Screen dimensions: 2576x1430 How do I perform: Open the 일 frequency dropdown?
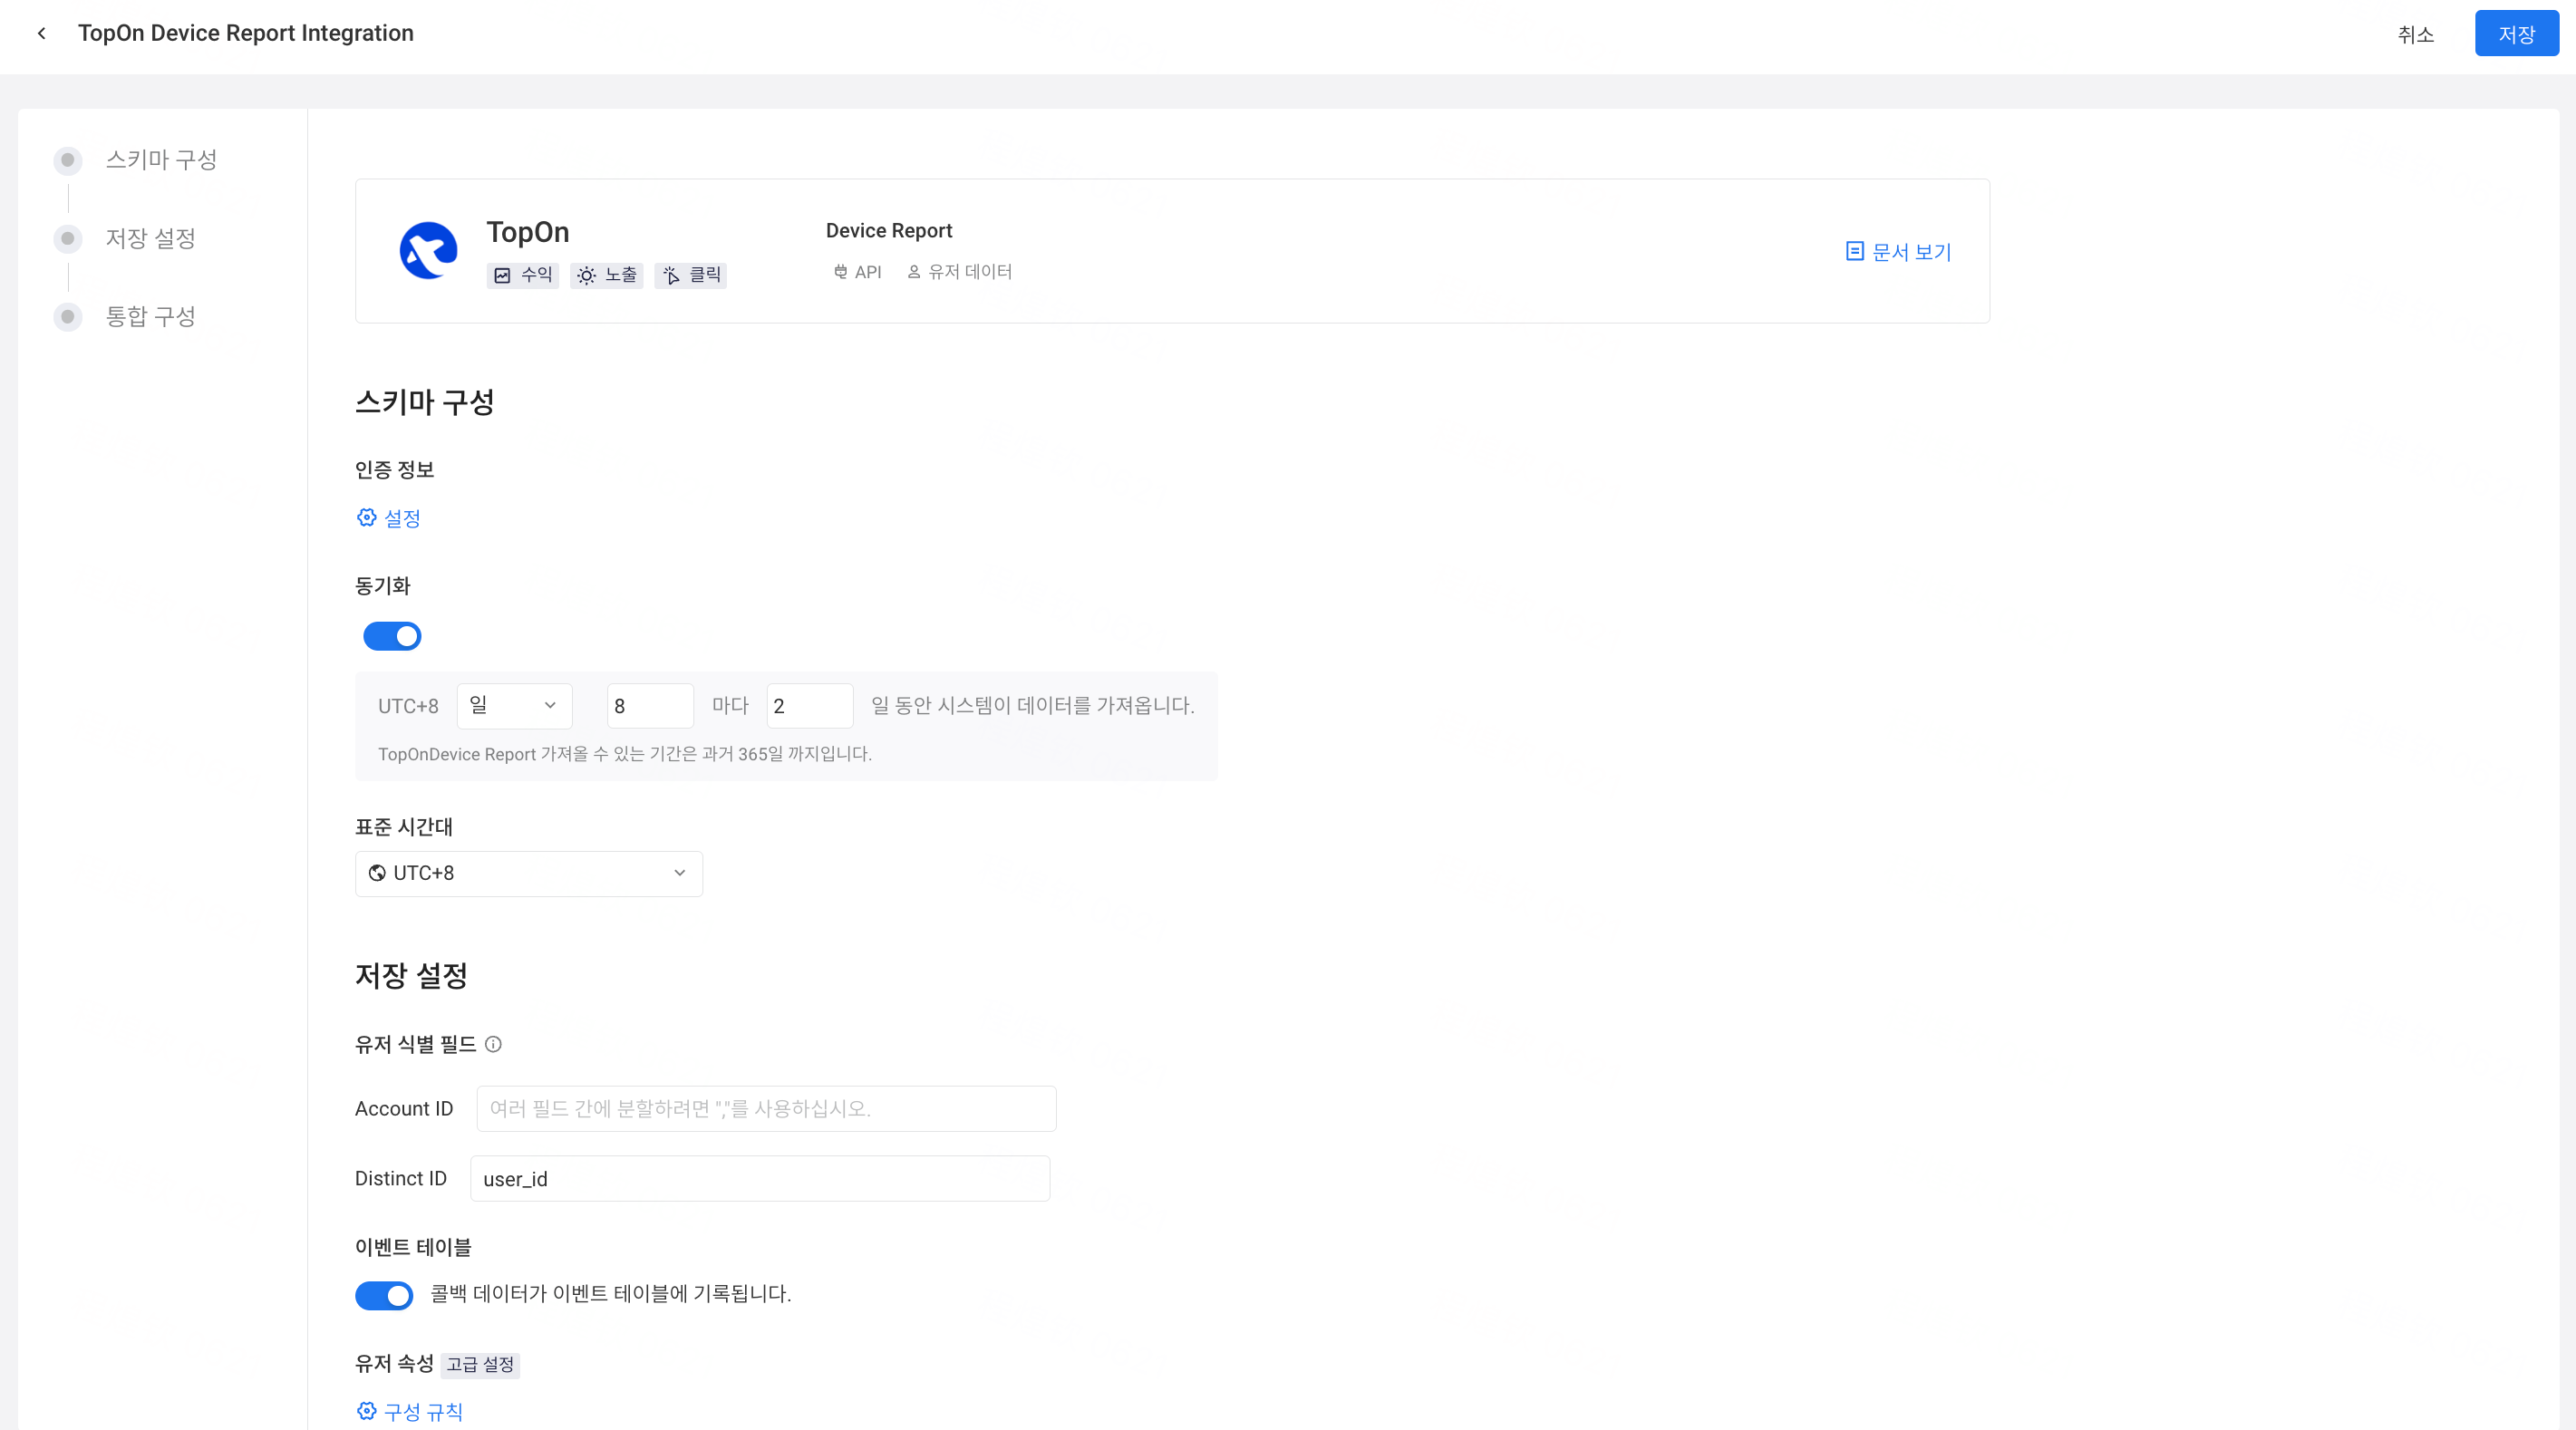click(x=514, y=706)
